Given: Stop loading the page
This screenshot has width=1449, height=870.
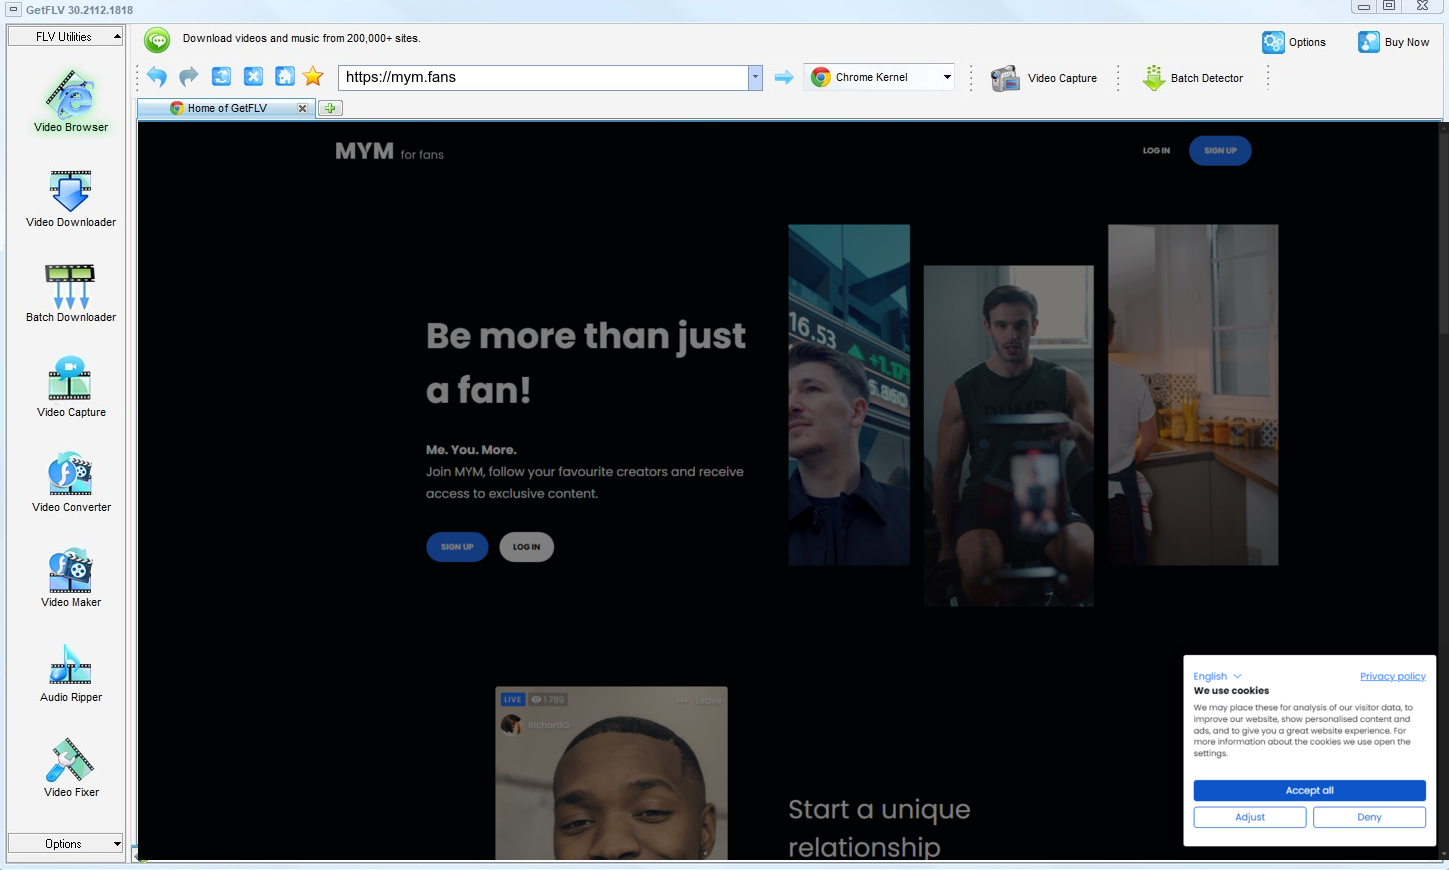Looking at the screenshot, I should [x=253, y=77].
